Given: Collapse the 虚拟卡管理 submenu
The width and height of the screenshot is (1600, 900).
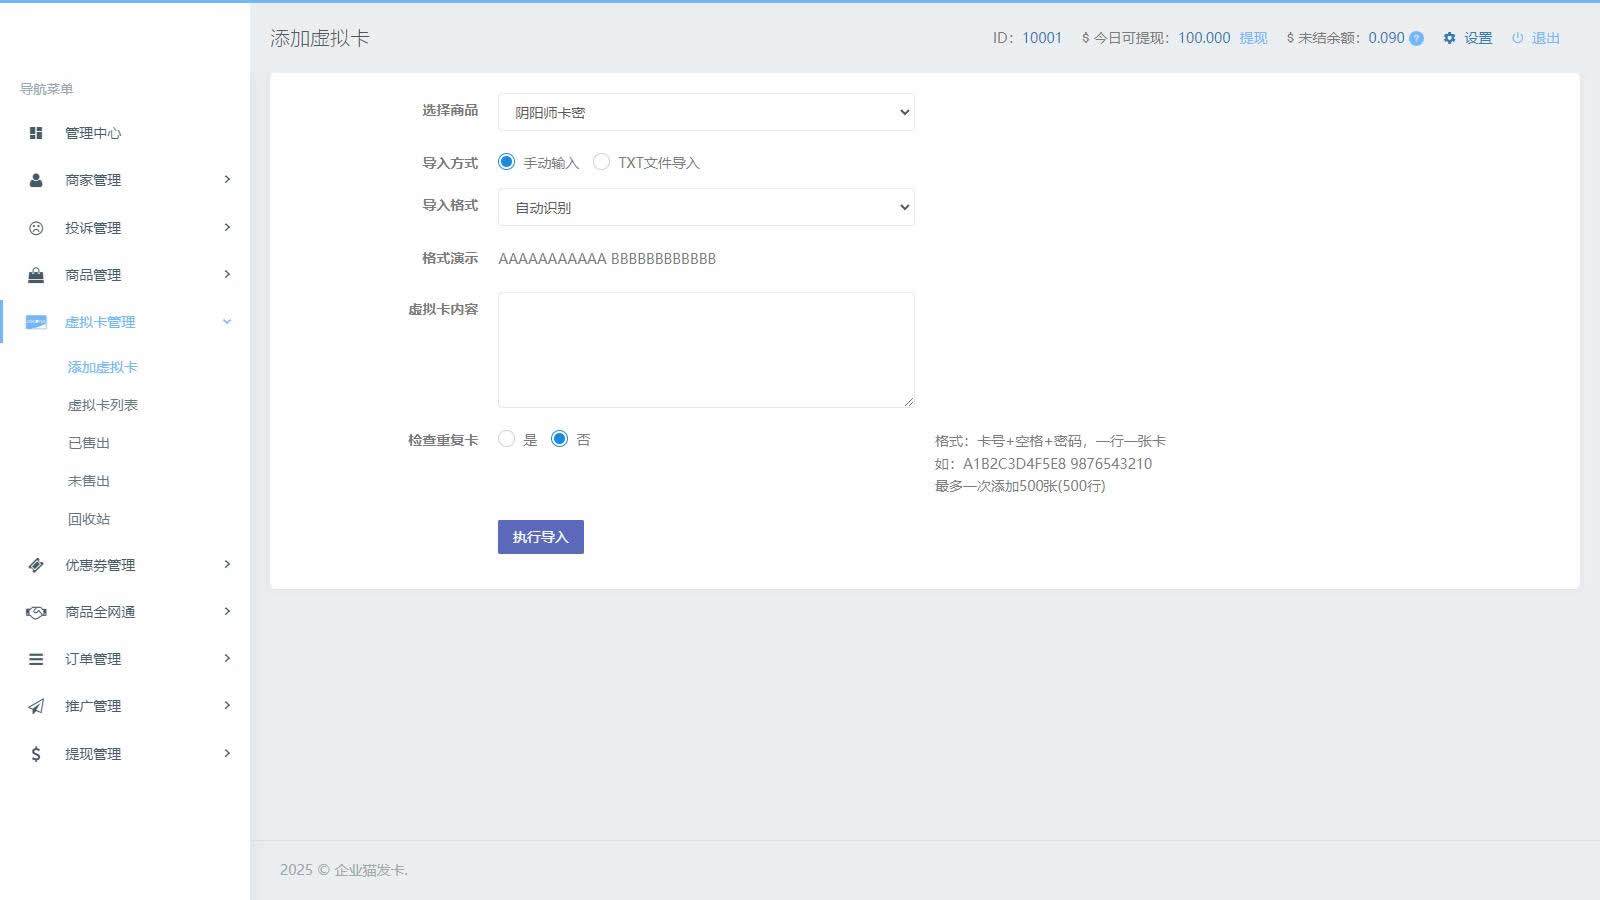Looking at the screenshot, I should [x=227, y=322].
